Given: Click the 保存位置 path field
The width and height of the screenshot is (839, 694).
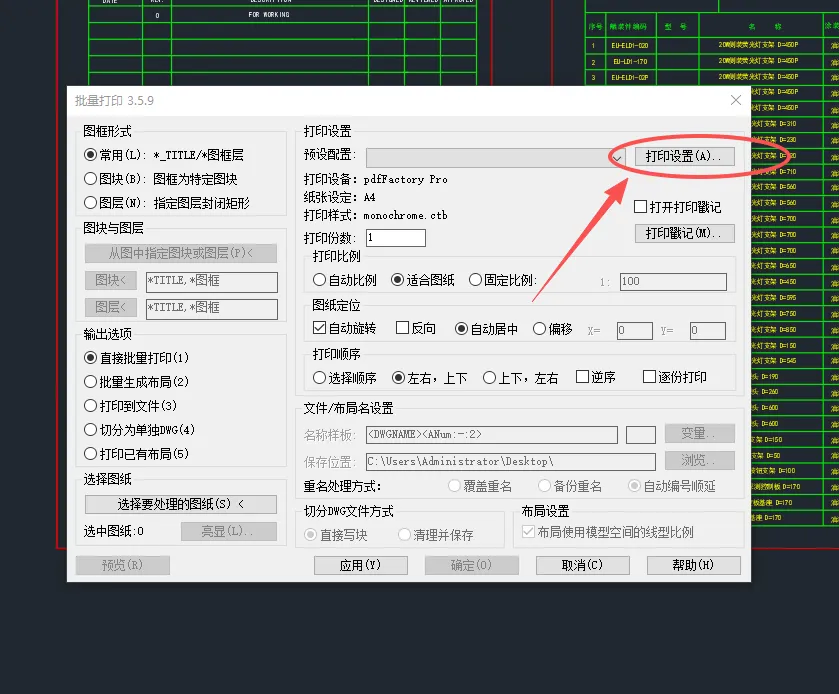Looking at the screenshot, I should click(511, 462).
